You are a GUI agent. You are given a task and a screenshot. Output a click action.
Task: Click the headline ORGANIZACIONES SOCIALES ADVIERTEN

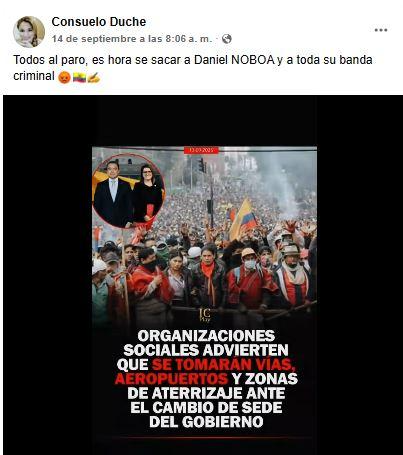coord(206,343)
